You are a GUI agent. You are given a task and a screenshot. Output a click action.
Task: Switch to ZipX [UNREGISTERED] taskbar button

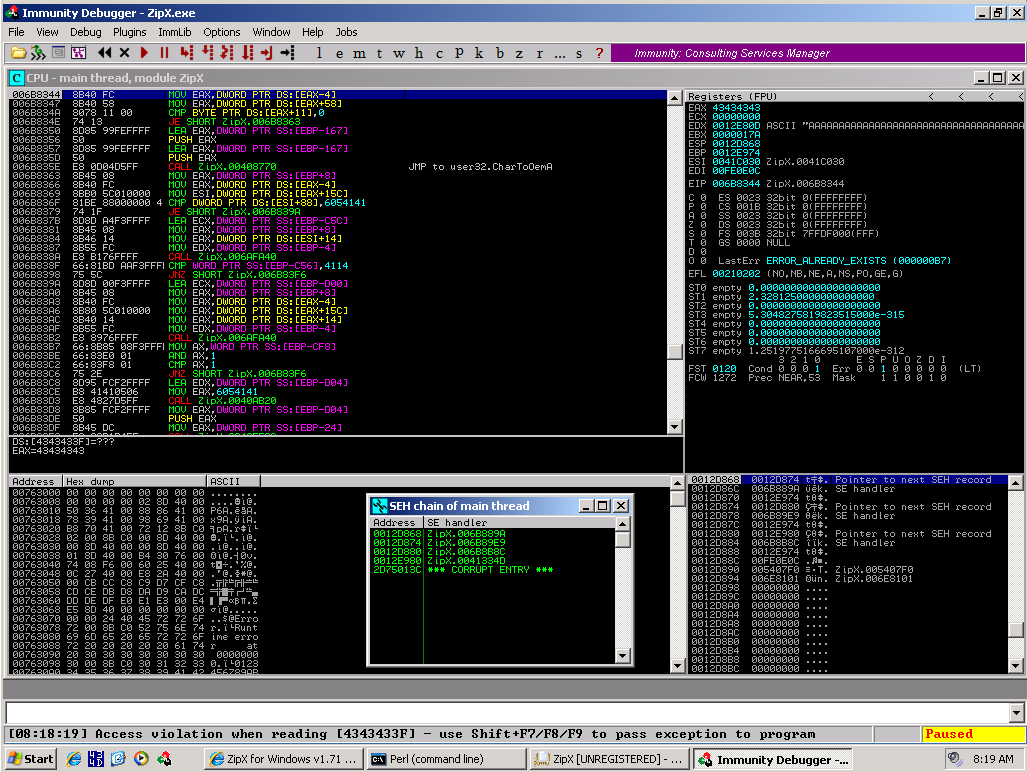tap(608, 759)
